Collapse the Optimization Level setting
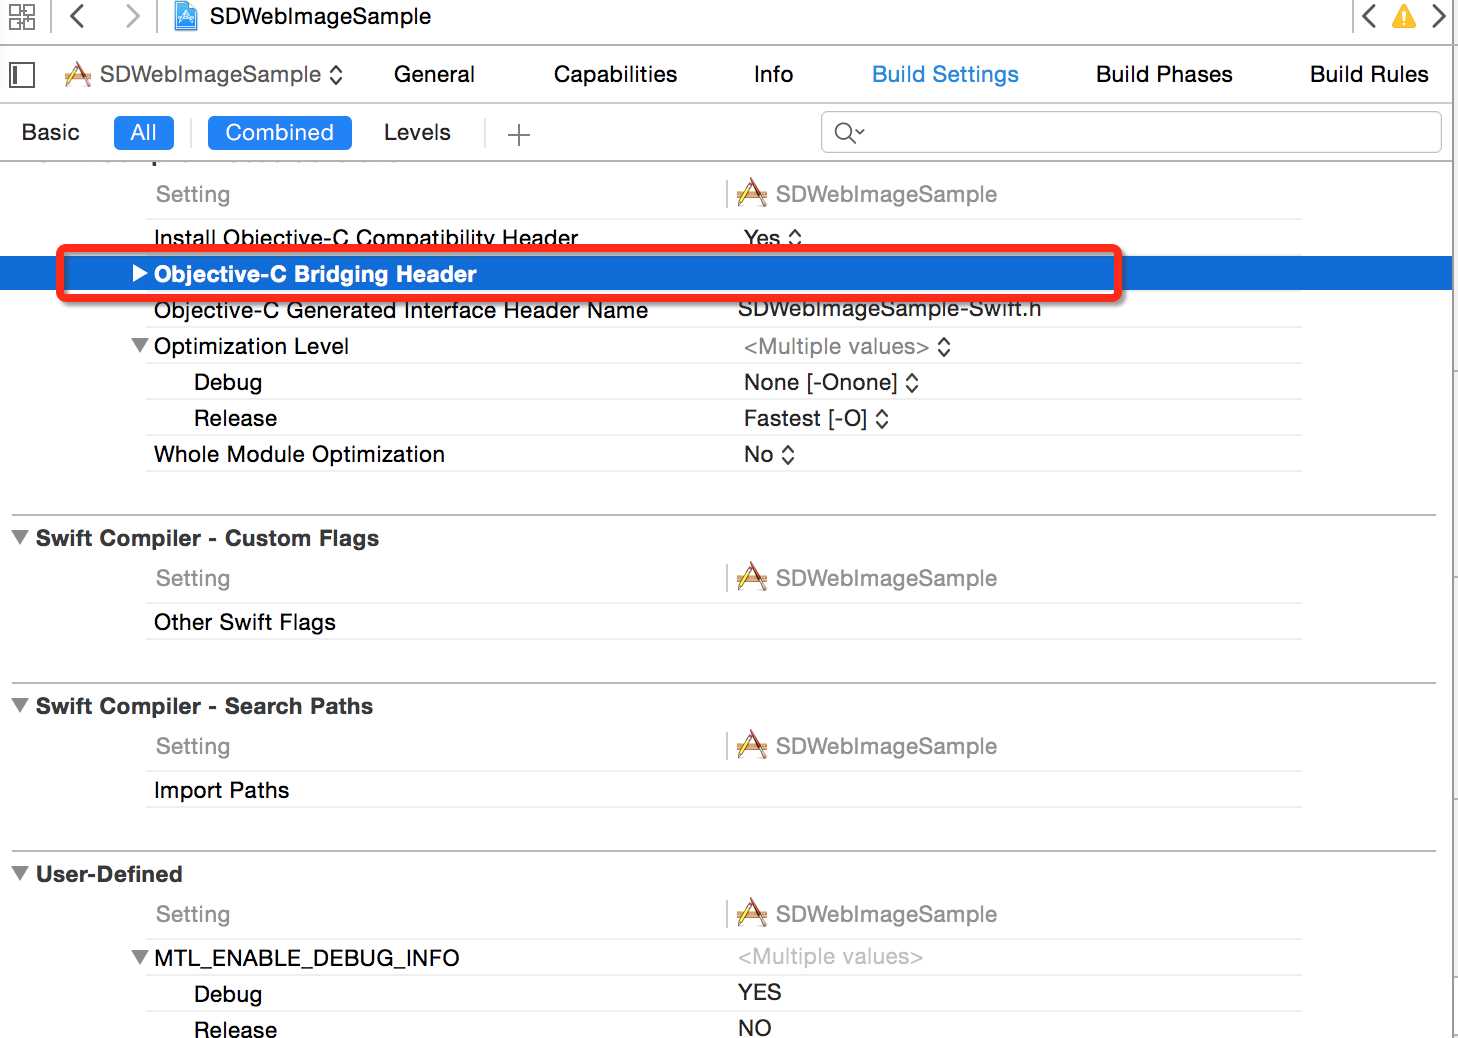 coord(140,346)
